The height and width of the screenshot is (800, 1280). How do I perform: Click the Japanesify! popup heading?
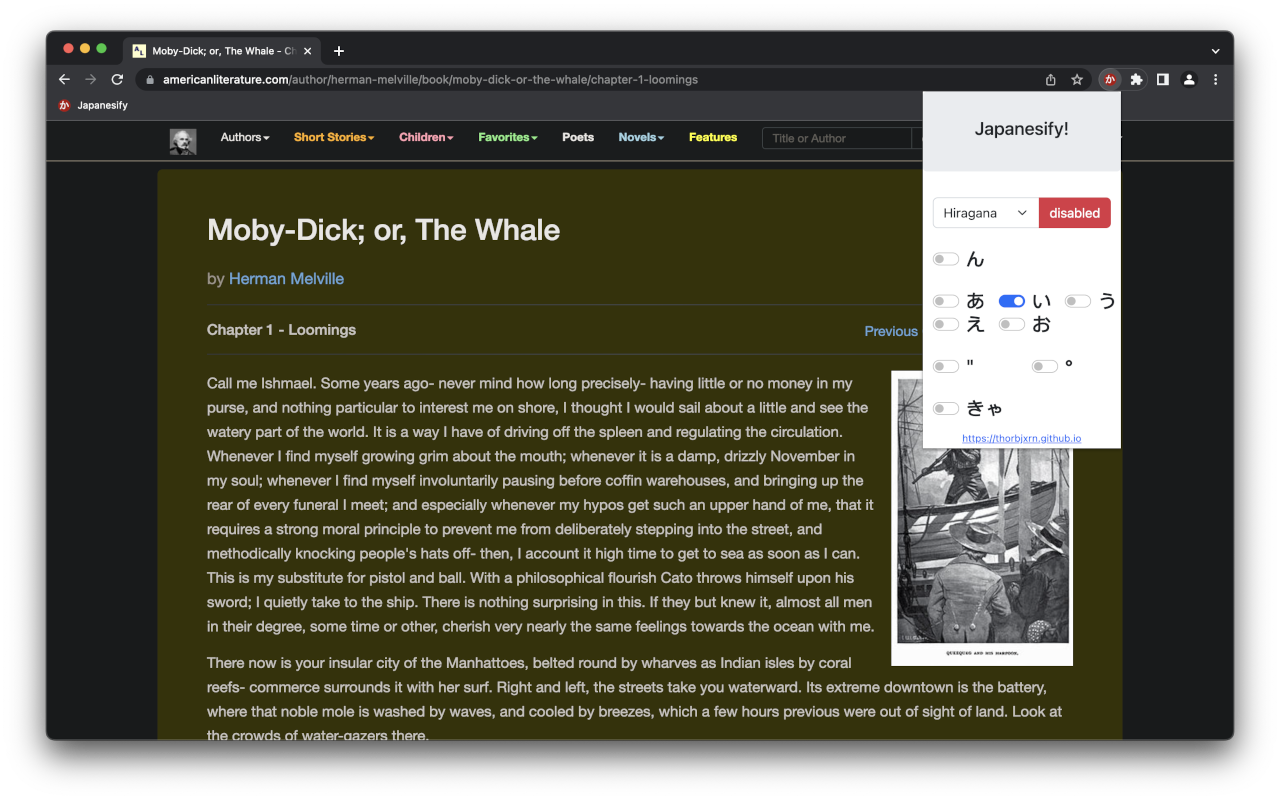click(1022, 129)
